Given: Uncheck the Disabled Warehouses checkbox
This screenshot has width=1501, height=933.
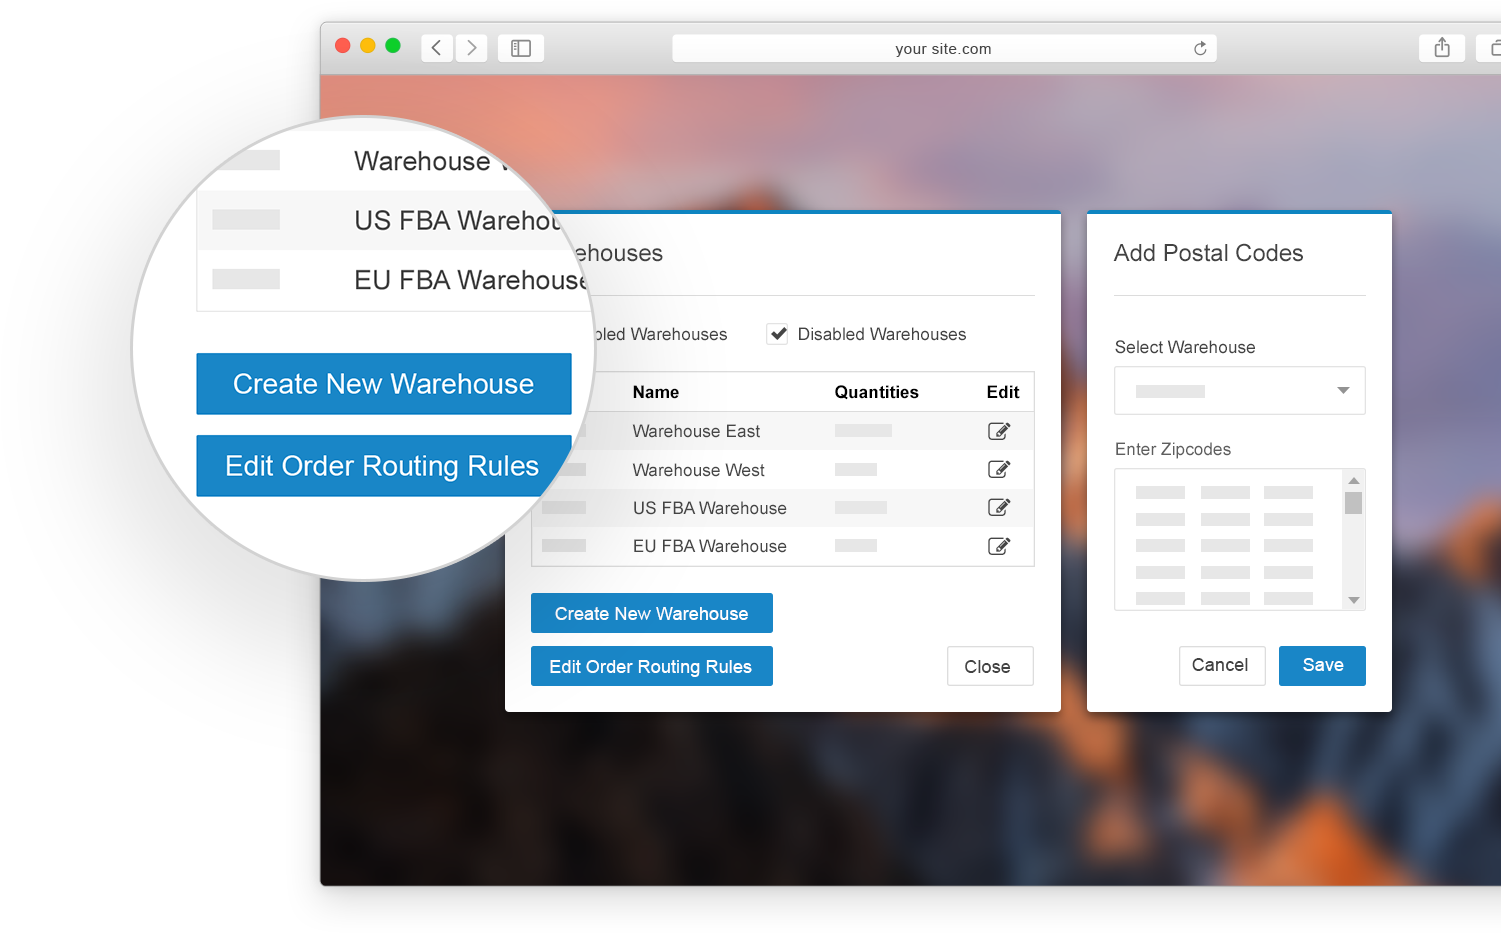Looking at the screenshot, I should [x=778, y=334].
